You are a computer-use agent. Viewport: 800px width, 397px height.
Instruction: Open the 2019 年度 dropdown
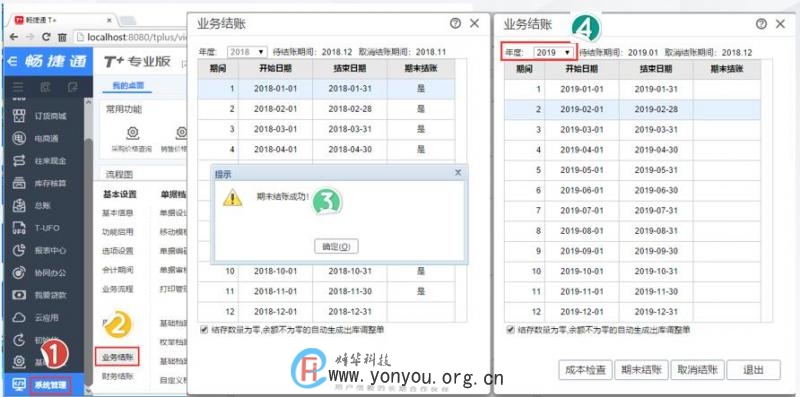554,52
